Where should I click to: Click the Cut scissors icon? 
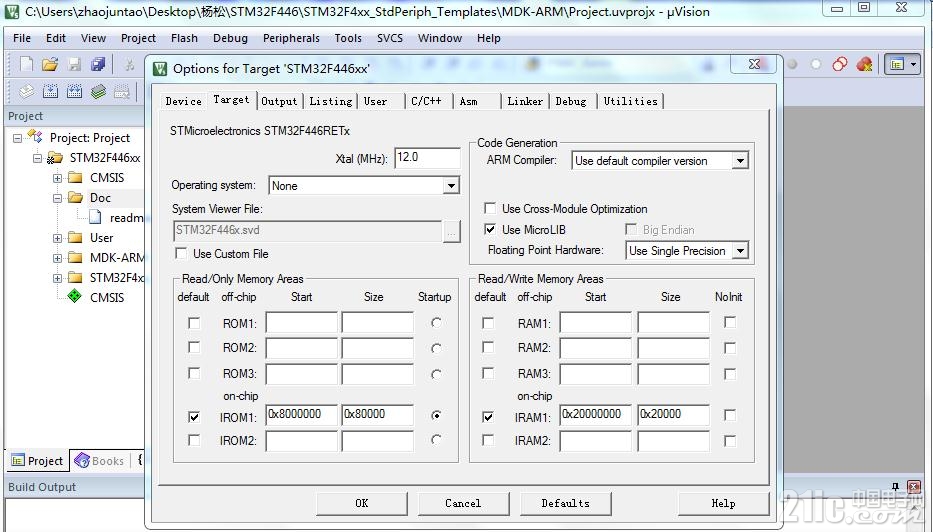(x=129, y=64)
